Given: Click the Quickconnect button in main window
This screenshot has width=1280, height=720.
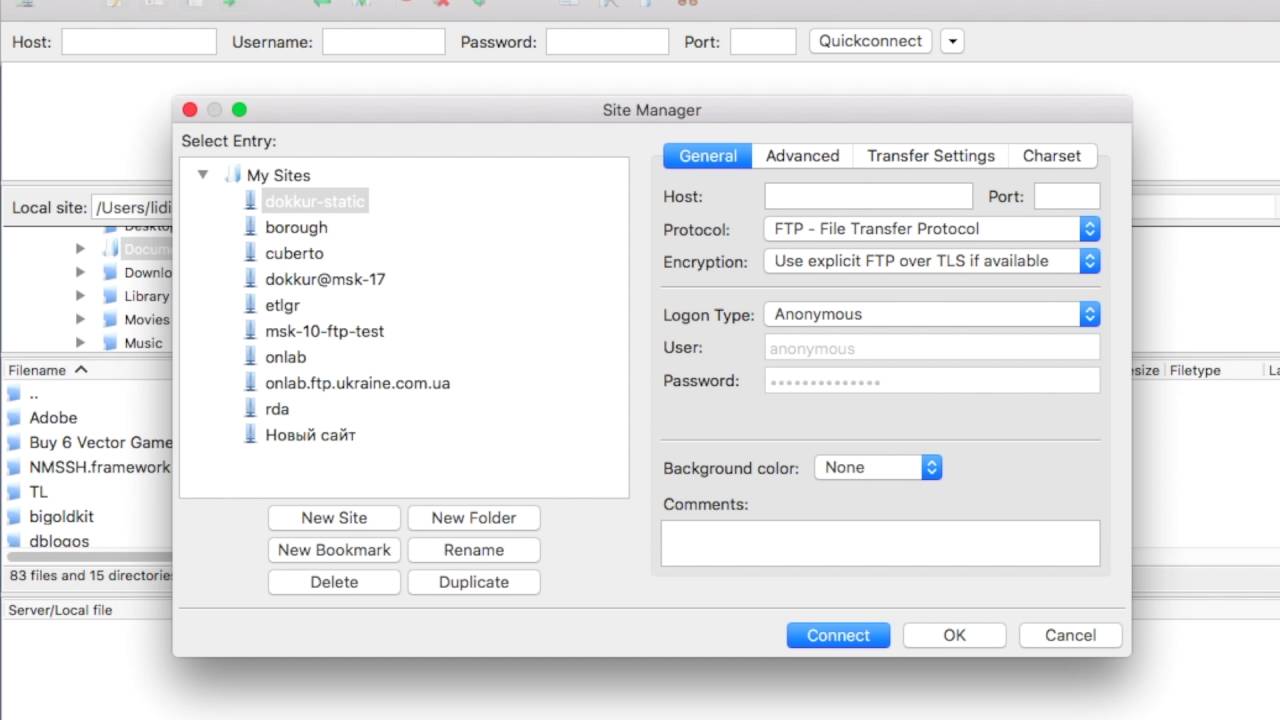Looking at the screenshot, I should (870, 41).
